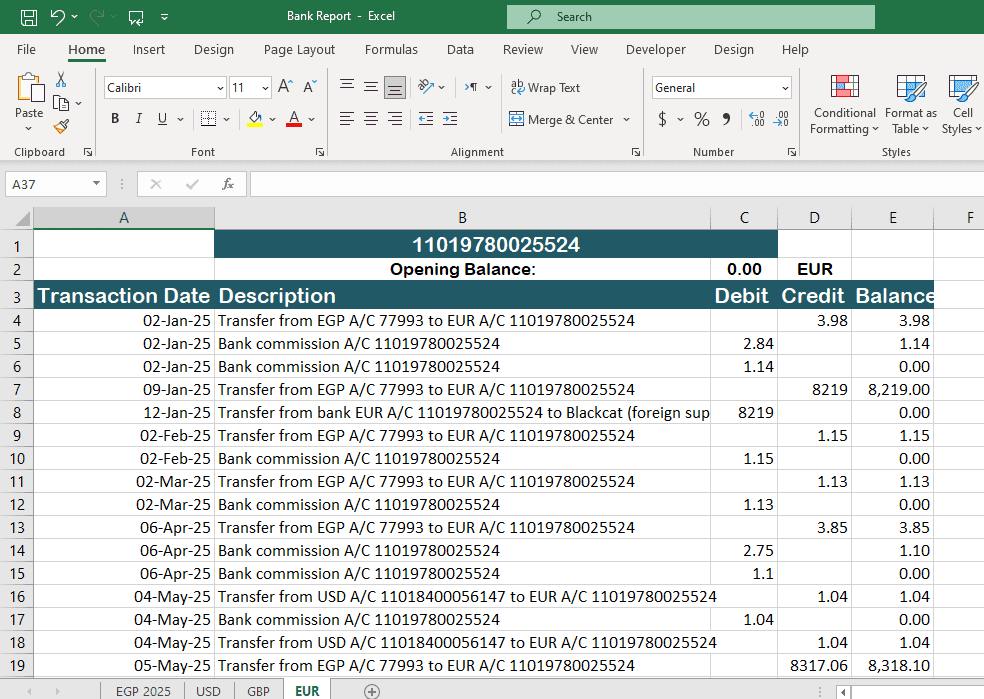The width and height of the screenshot is (984, 699).
Task: Open Conditional Formatting button
Action: pyautogui.click(x=844, y=105)
